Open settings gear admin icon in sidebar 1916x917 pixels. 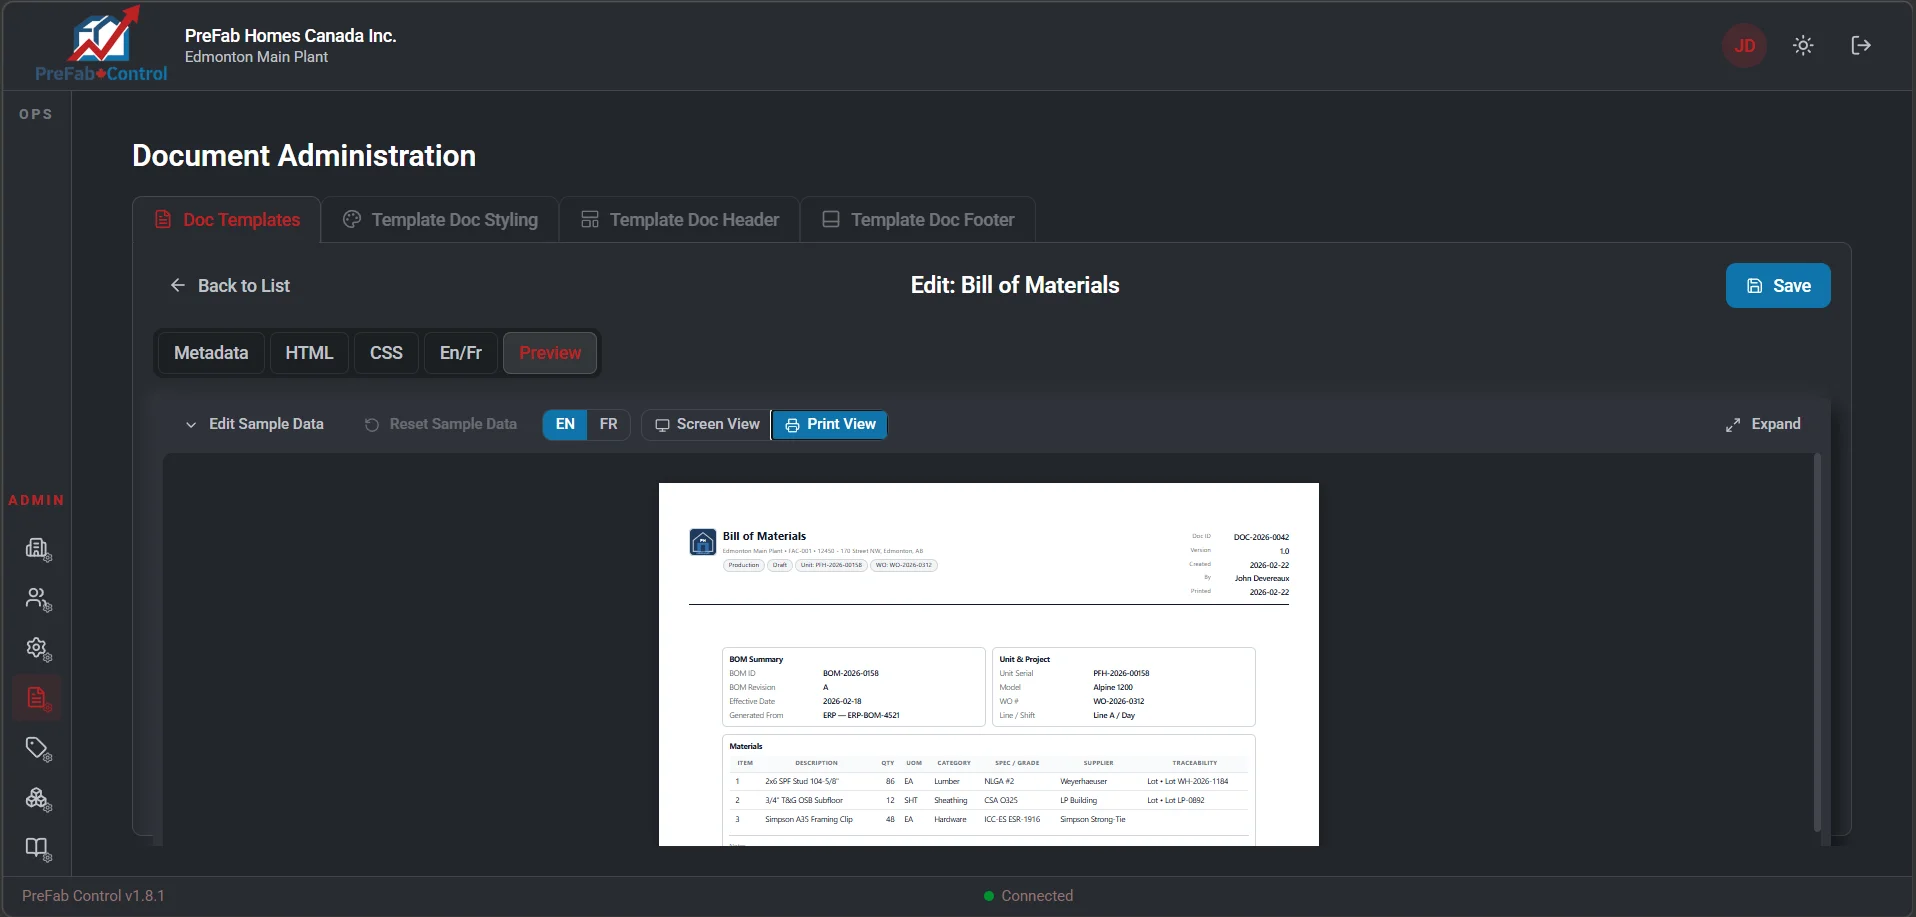point(38,648)
